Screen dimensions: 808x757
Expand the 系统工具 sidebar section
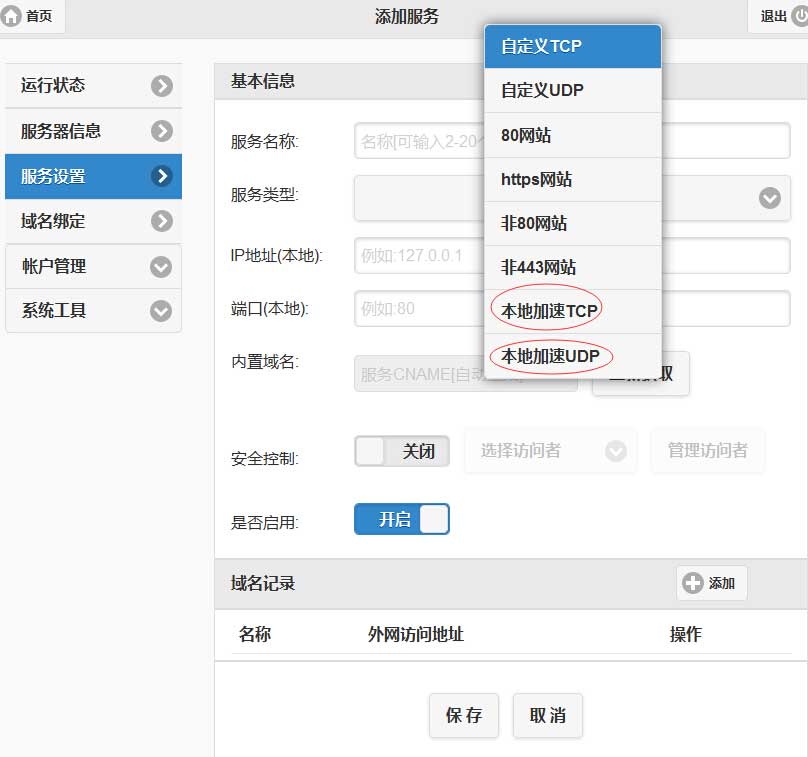click(x=161, y=311)
